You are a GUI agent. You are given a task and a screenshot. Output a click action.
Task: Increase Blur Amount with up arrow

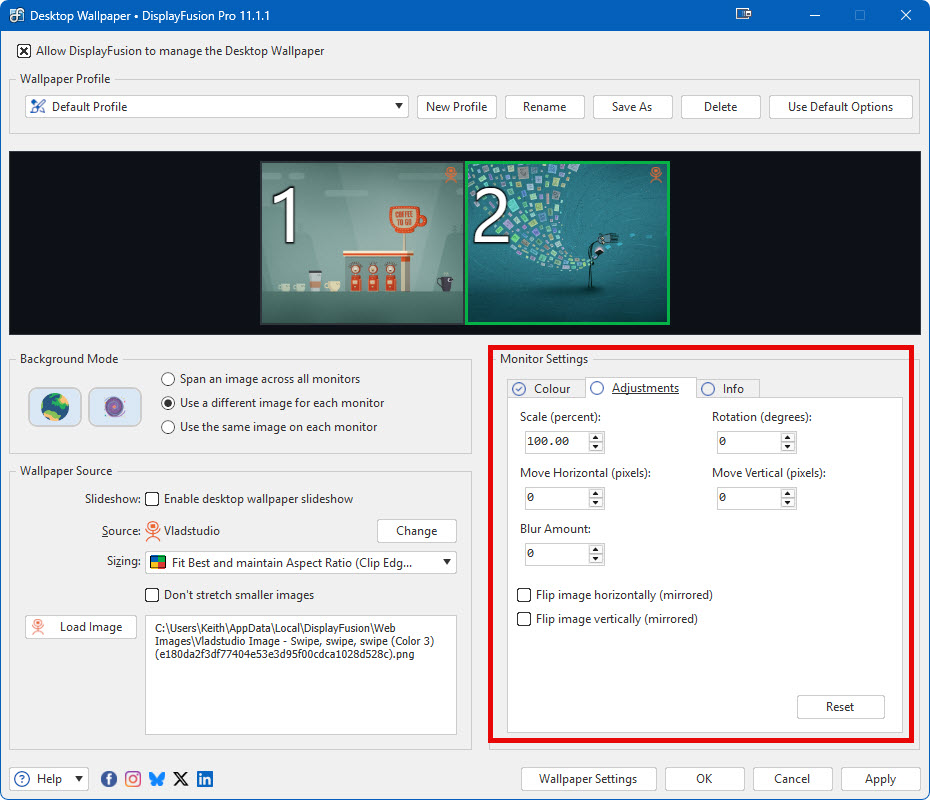(596, 548)
